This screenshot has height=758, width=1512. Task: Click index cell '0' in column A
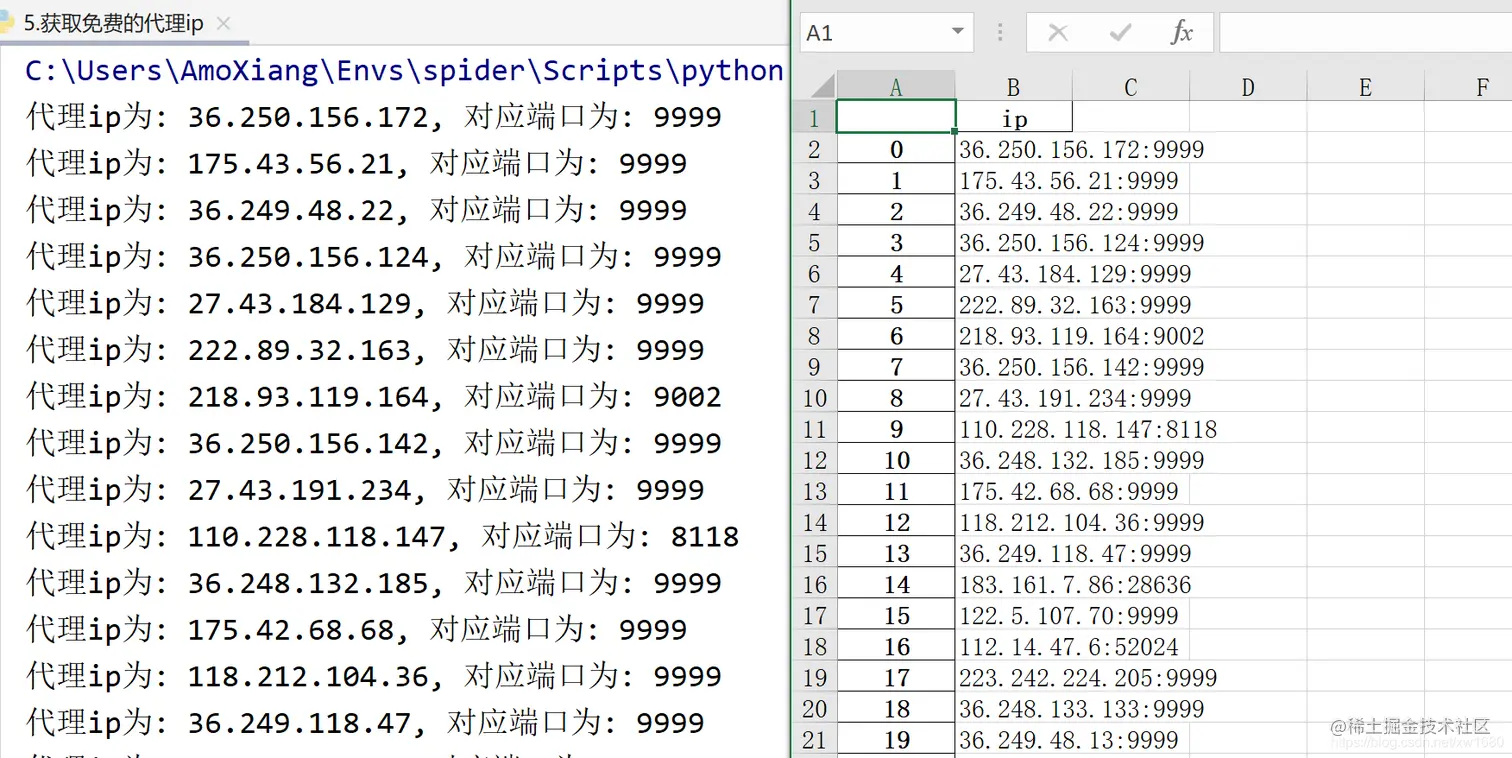pyautogui.click(x=896, y=149)
